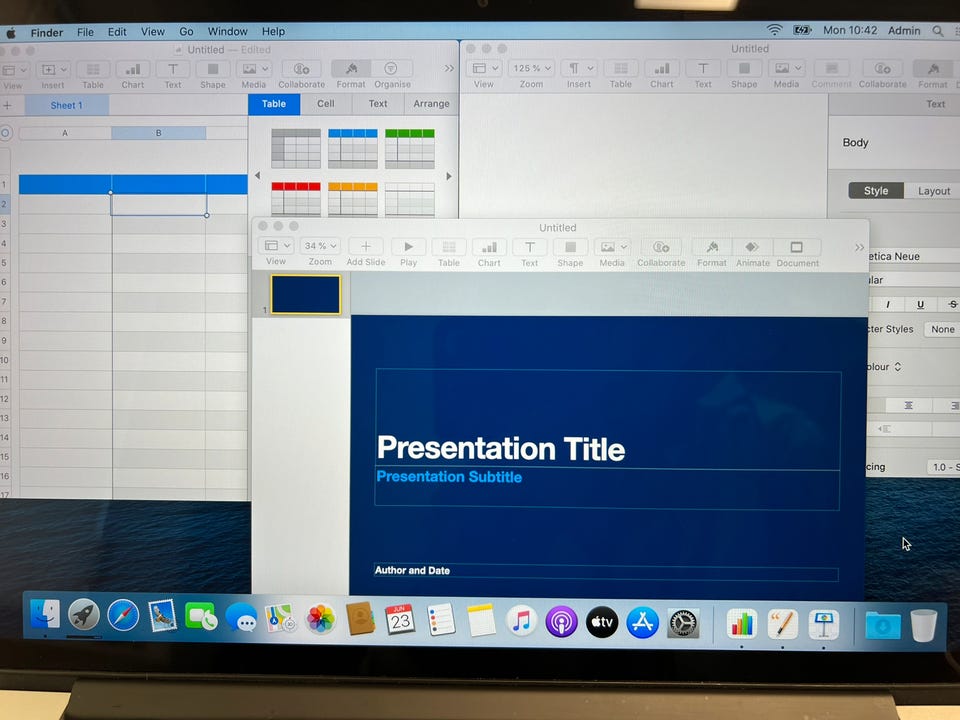
Task: Click Collaborate icon in Numbers toolbar
Action: pos(301,69)
